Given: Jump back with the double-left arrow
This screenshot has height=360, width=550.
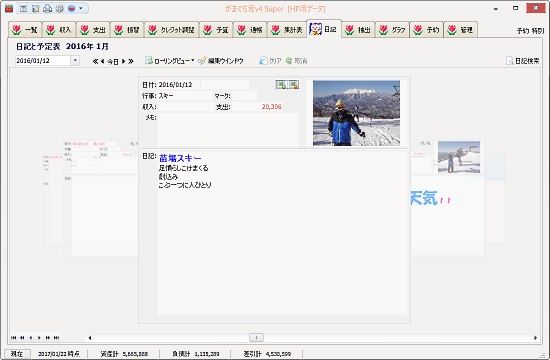Looking at the screenshot, I should [x=95, y=61].
